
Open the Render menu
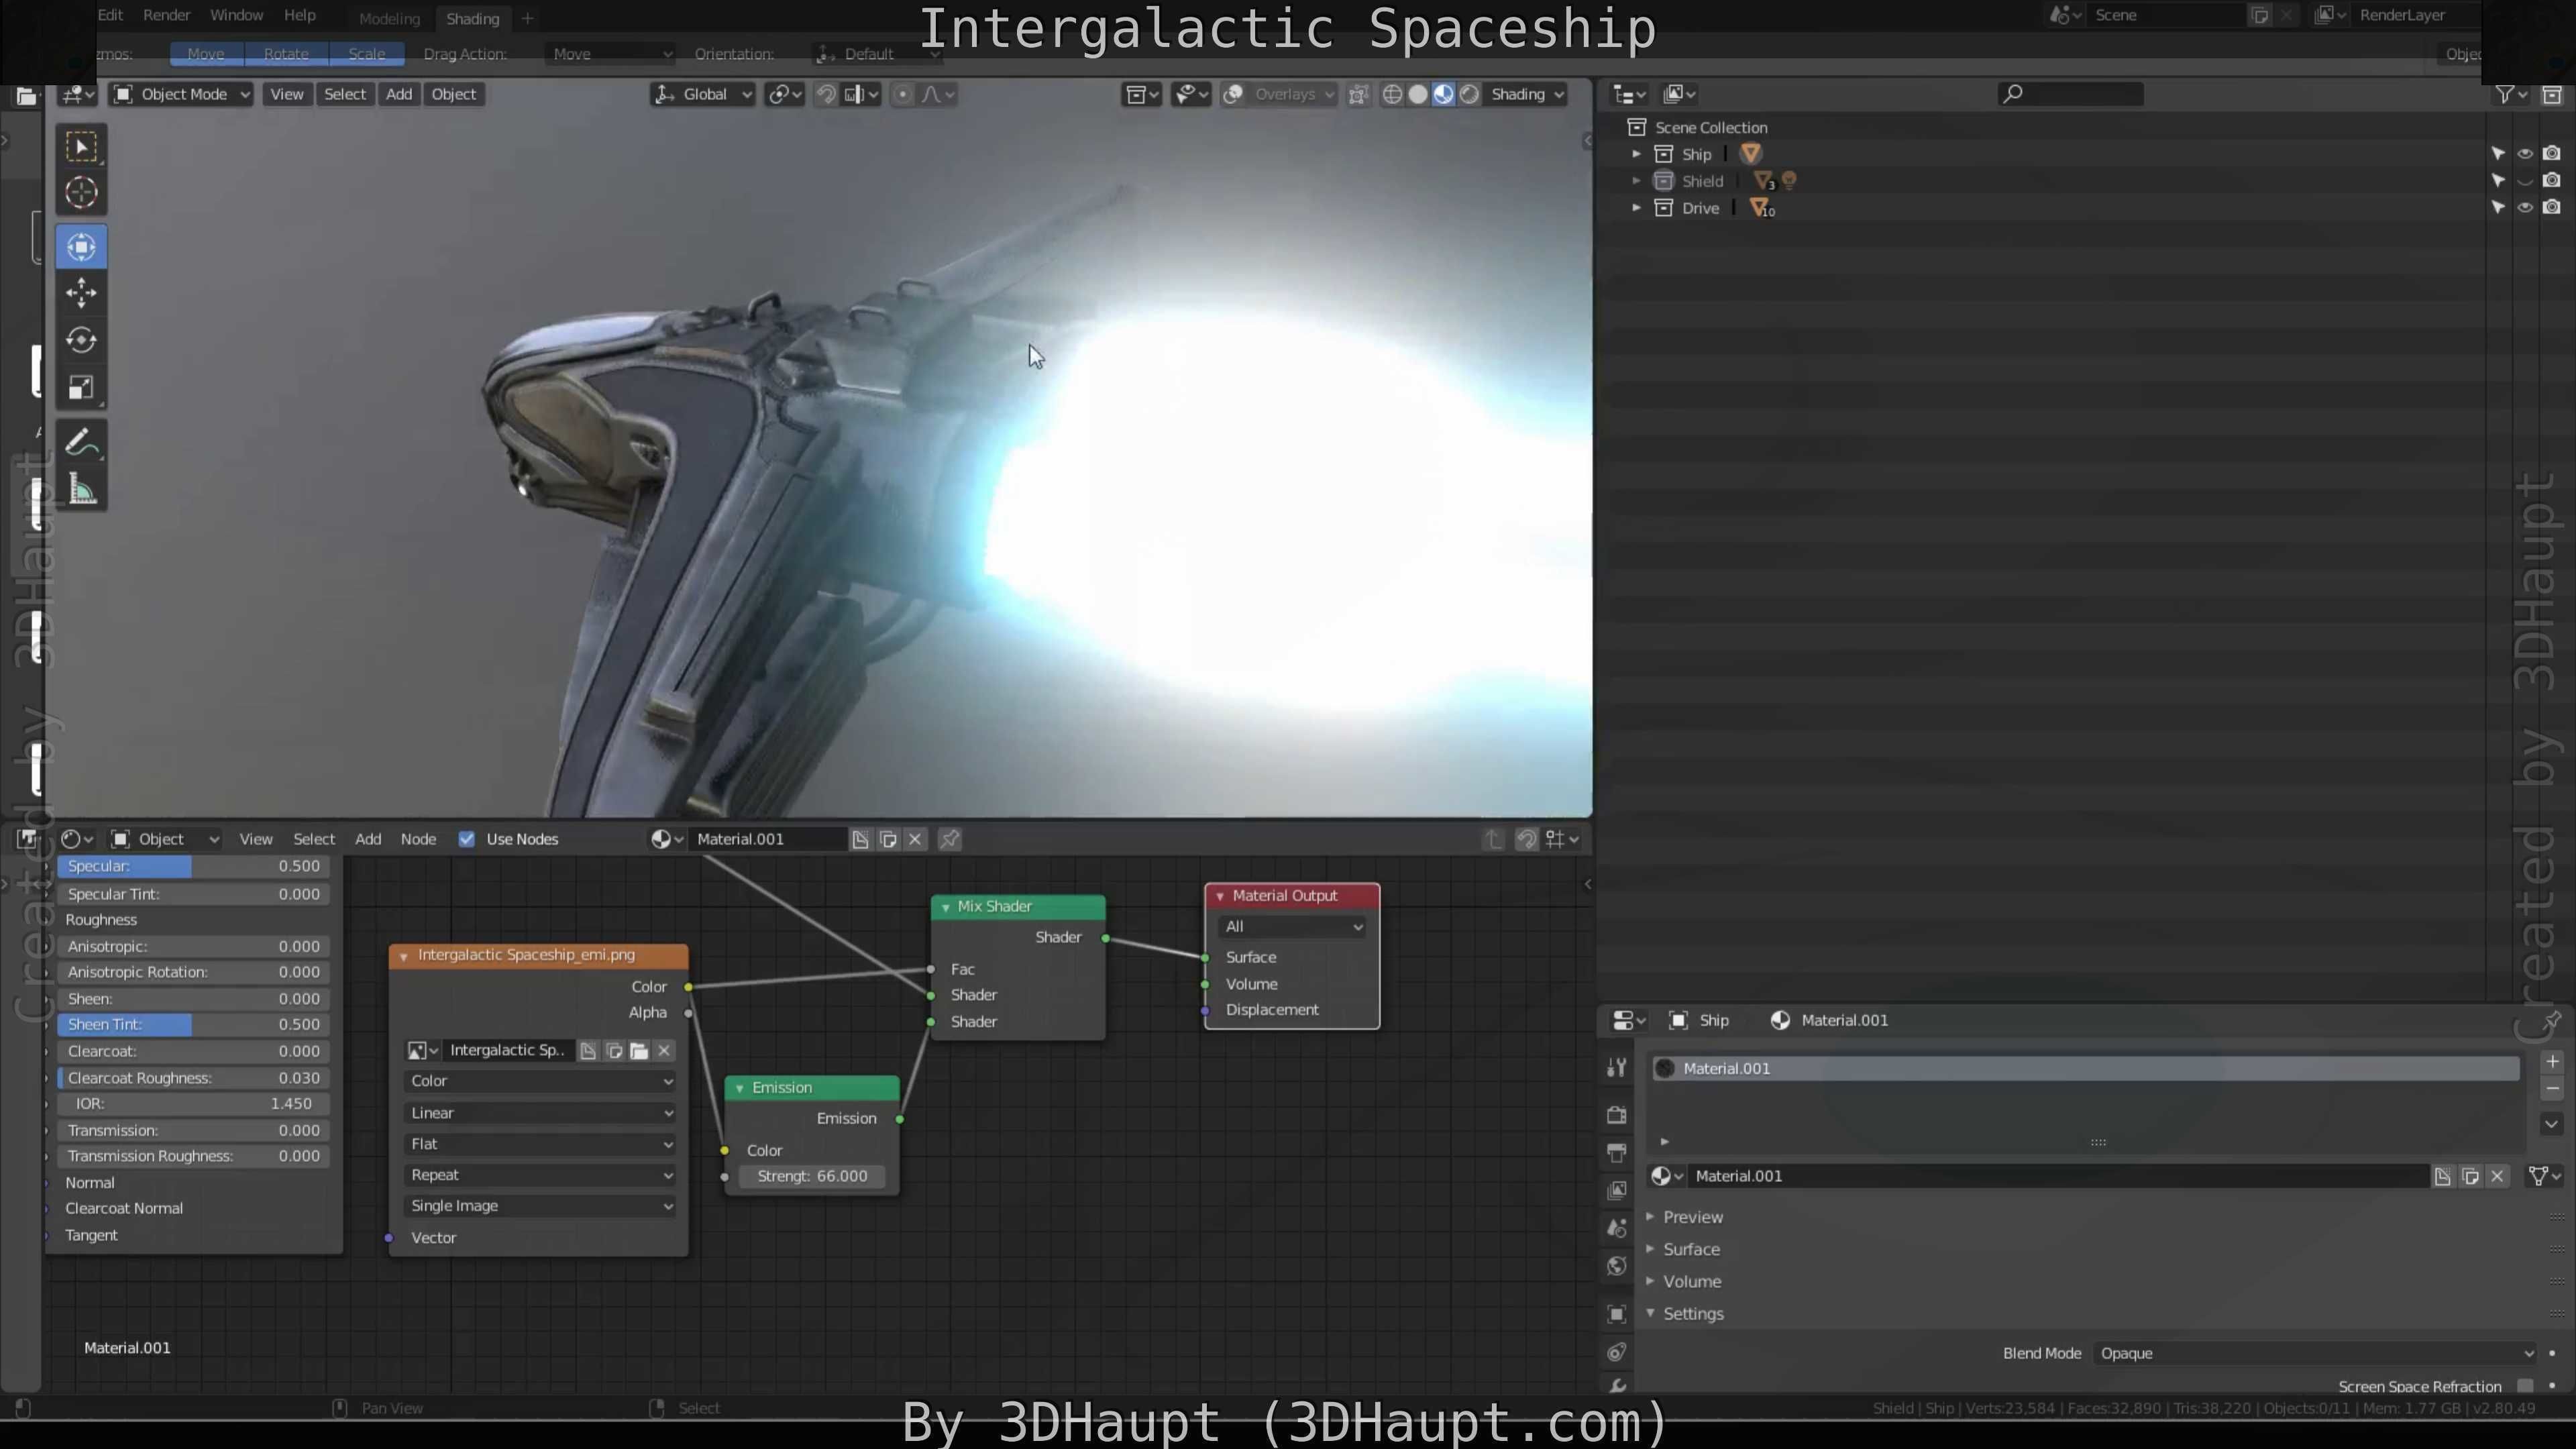(166, 15)
